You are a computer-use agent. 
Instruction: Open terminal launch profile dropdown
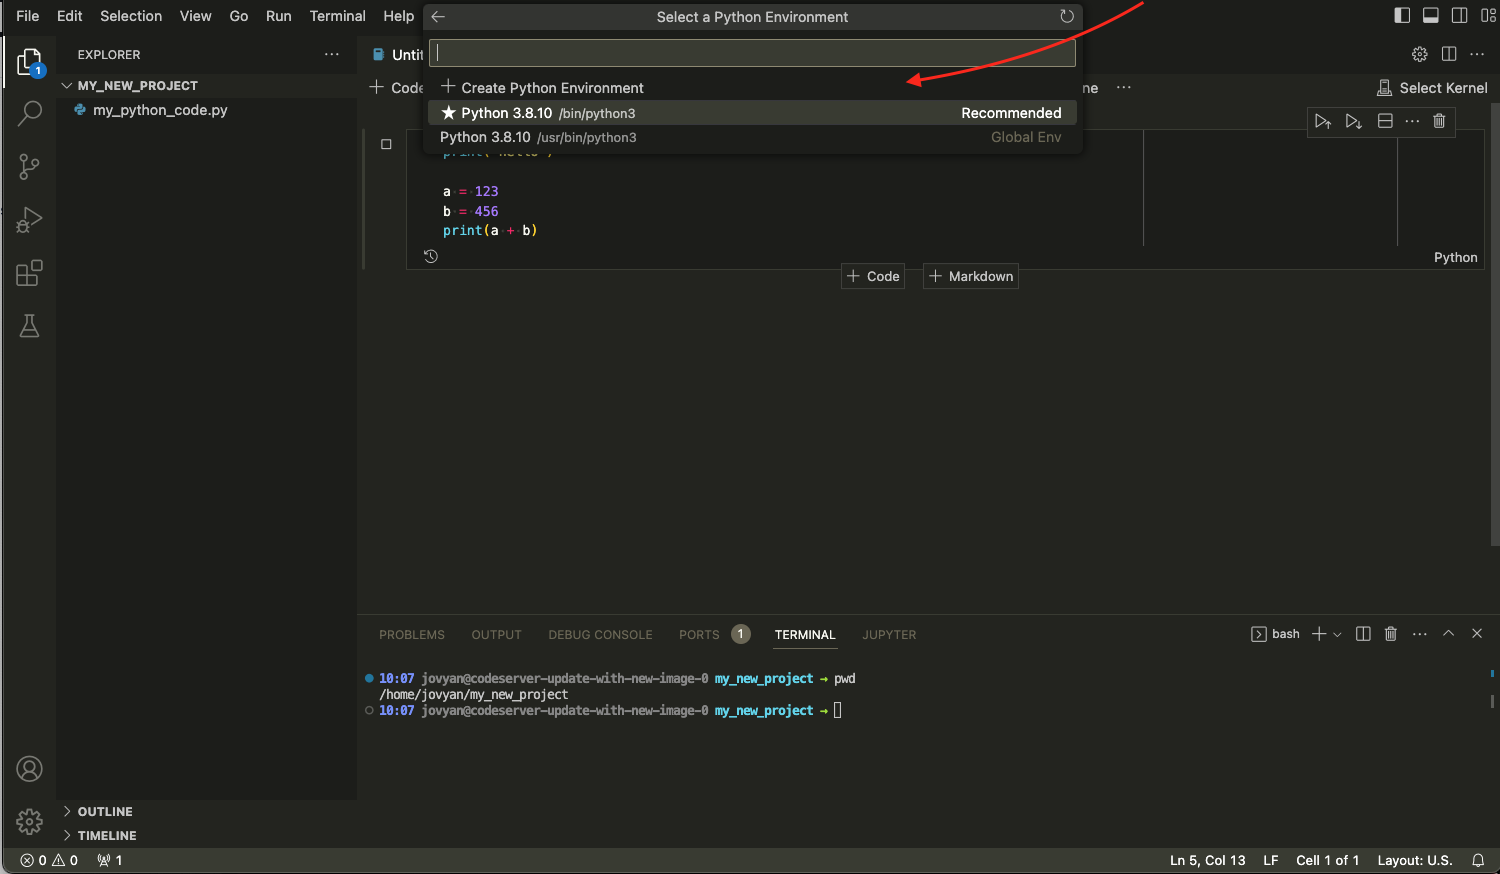pos(1338,634)
